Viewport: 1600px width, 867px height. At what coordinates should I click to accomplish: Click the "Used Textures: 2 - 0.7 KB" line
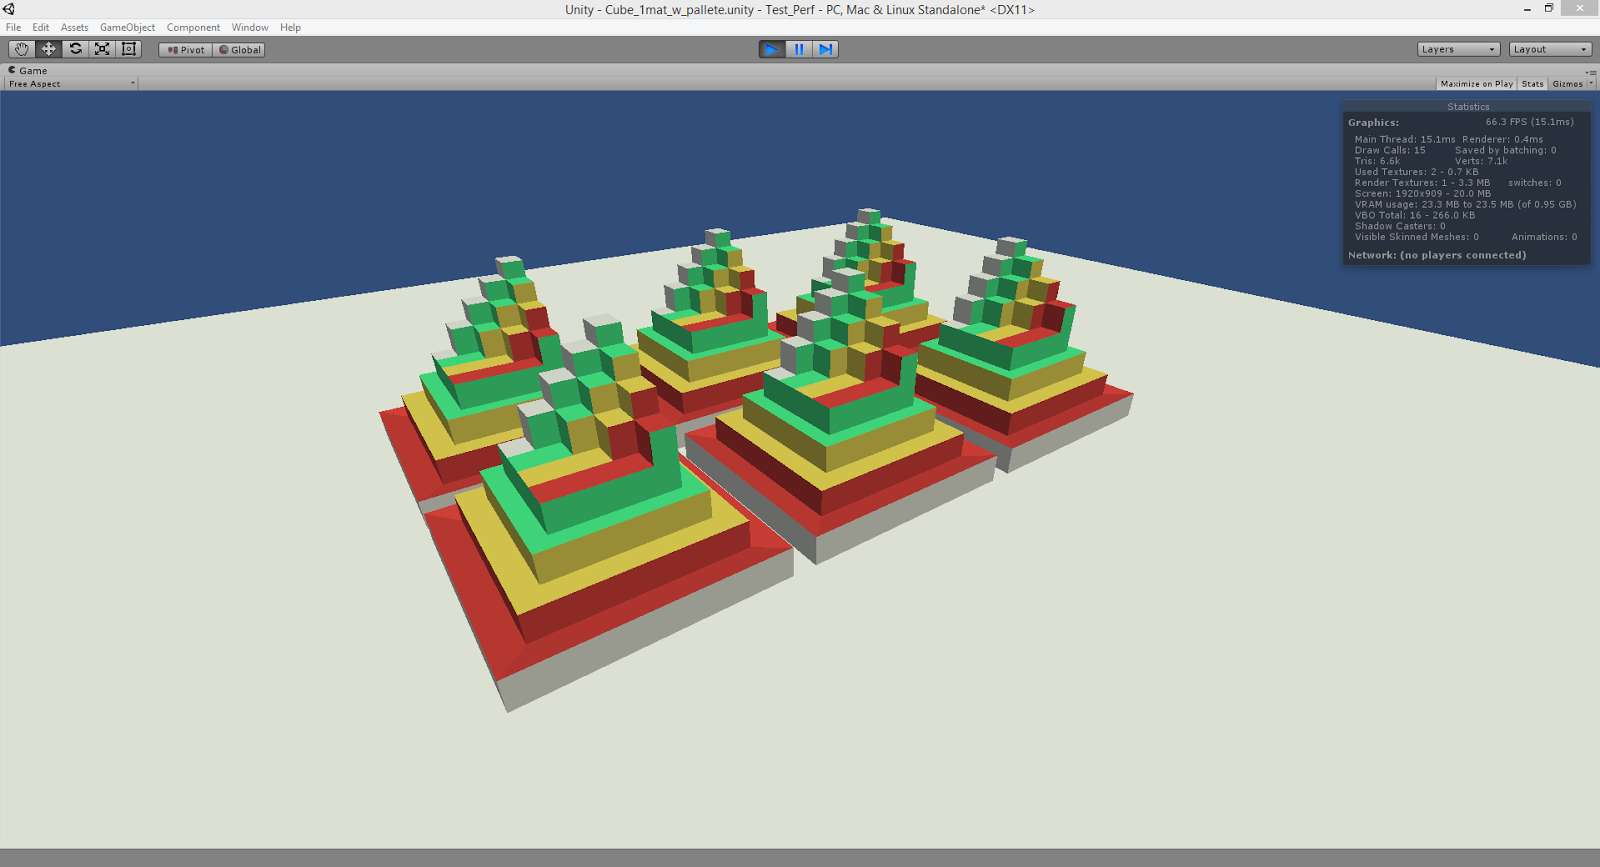[x=1416, y=172]
